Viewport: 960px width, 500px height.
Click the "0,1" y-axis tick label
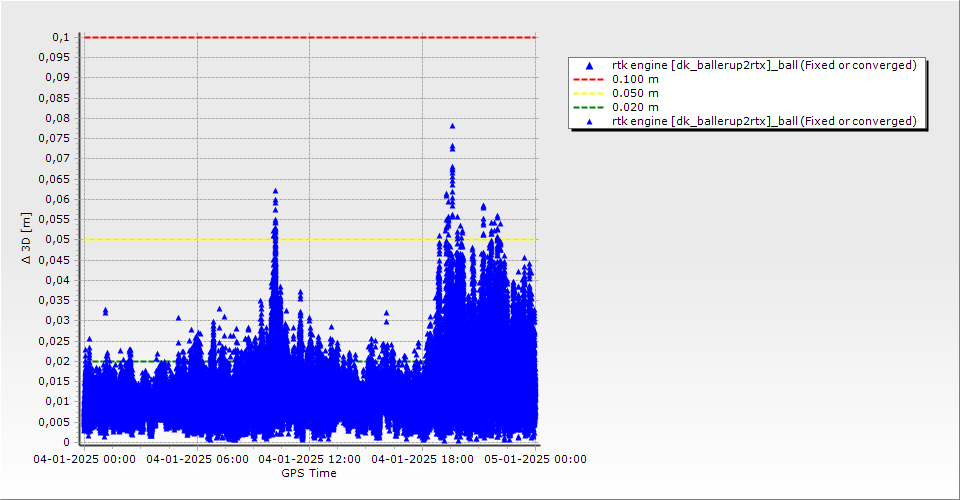pyautogui.click(x=61, y=37)
